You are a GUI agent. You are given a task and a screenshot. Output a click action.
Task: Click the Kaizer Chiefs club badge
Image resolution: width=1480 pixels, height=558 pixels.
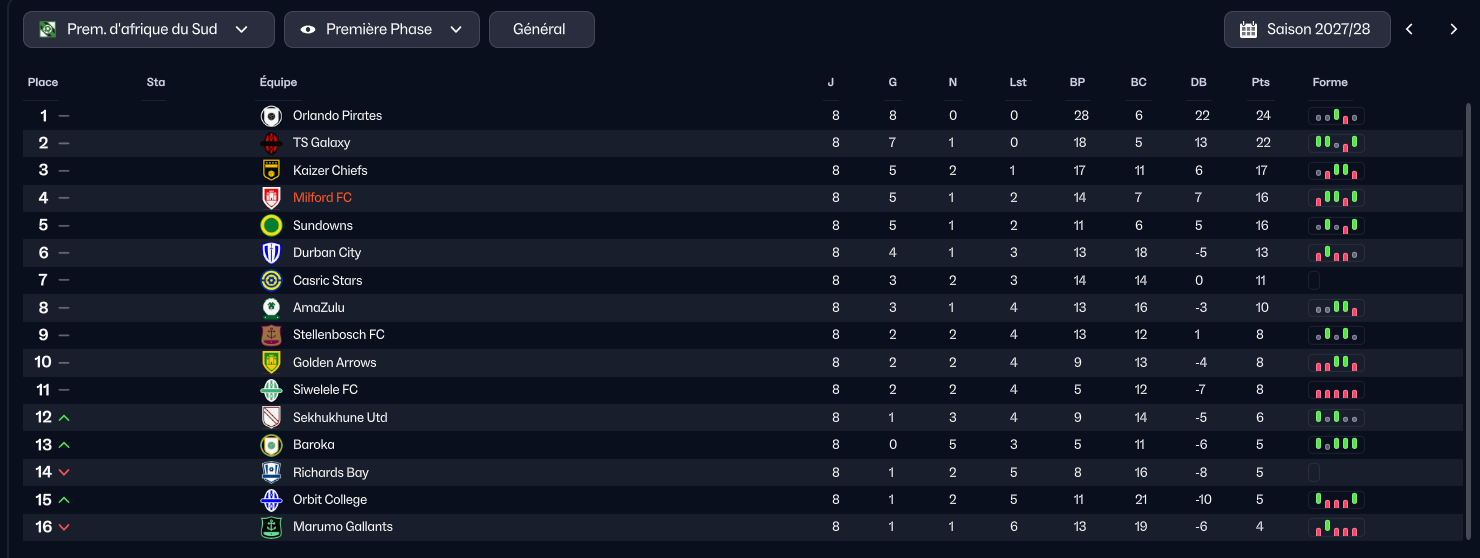coord(271,171)
